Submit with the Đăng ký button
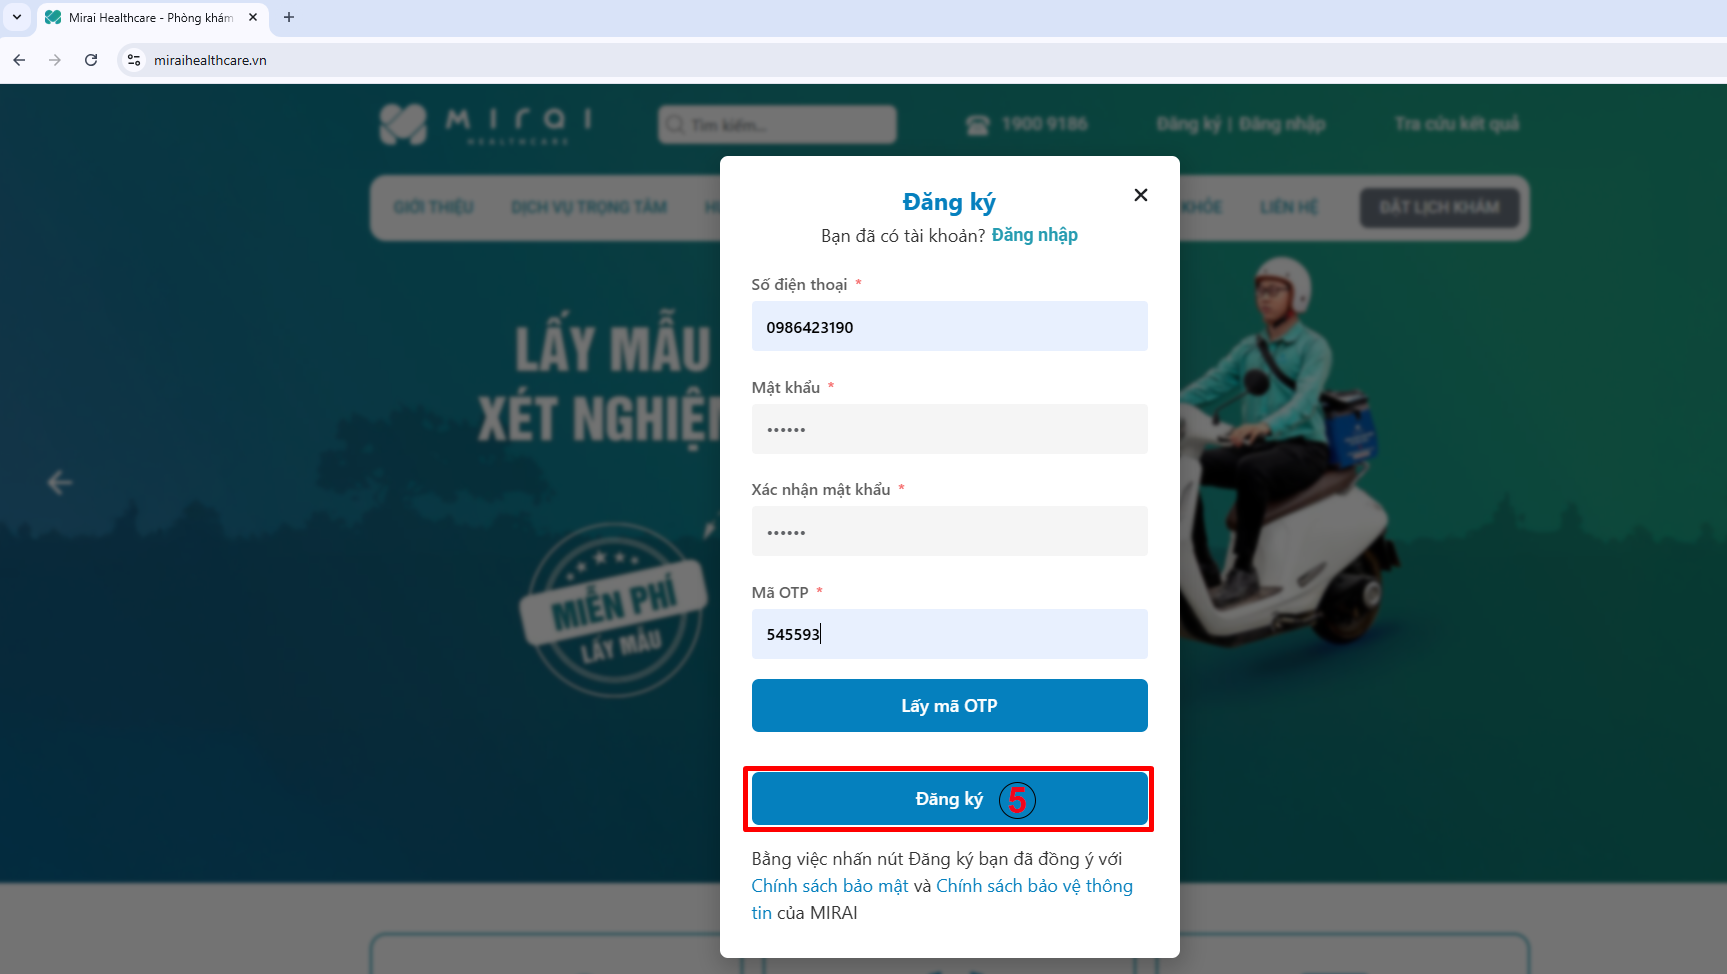 click(x=949, y=799)
